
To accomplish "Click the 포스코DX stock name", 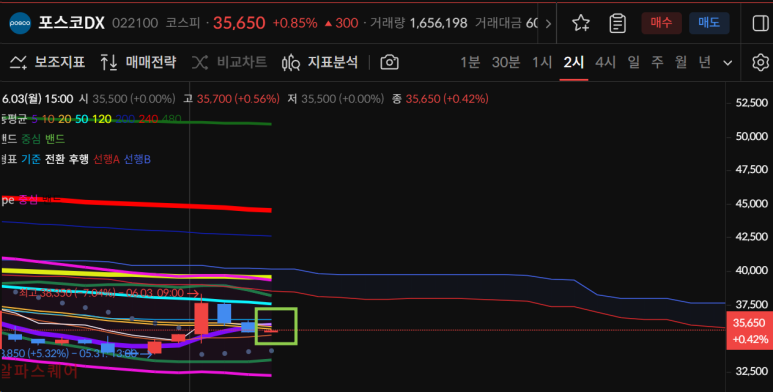I will (71, 23).
